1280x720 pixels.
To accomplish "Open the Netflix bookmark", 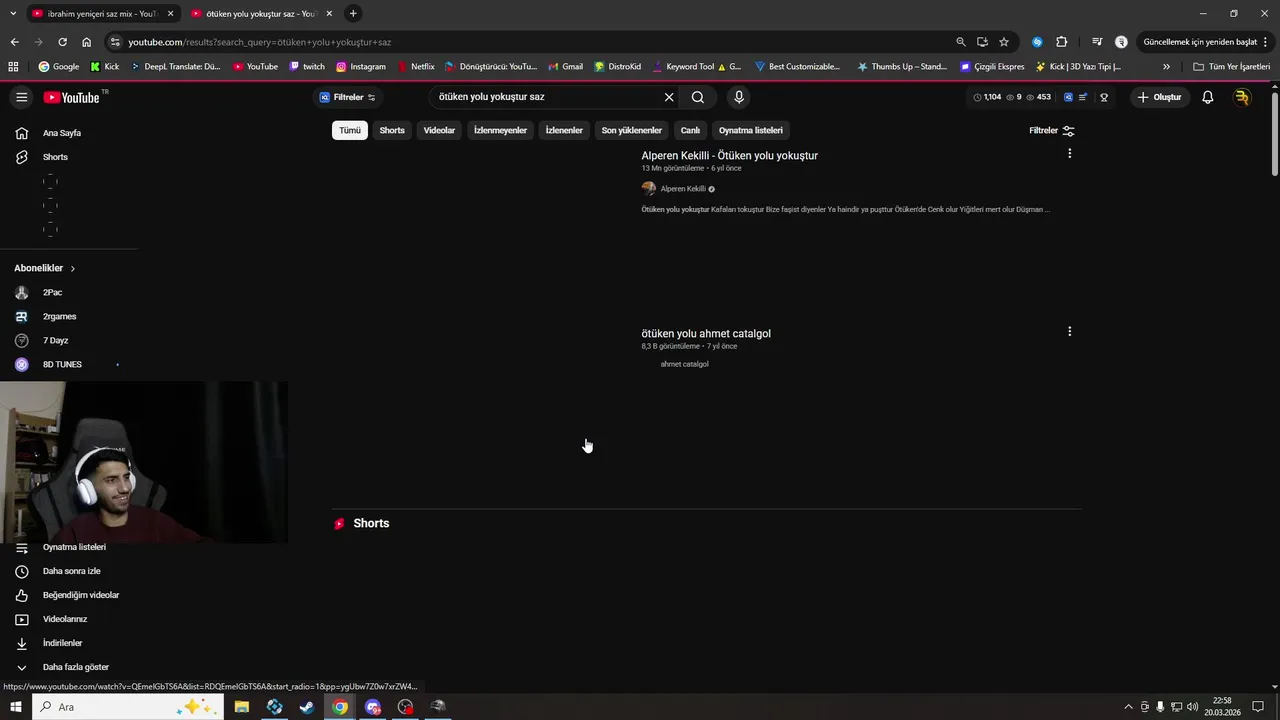I will click(416, 67).
